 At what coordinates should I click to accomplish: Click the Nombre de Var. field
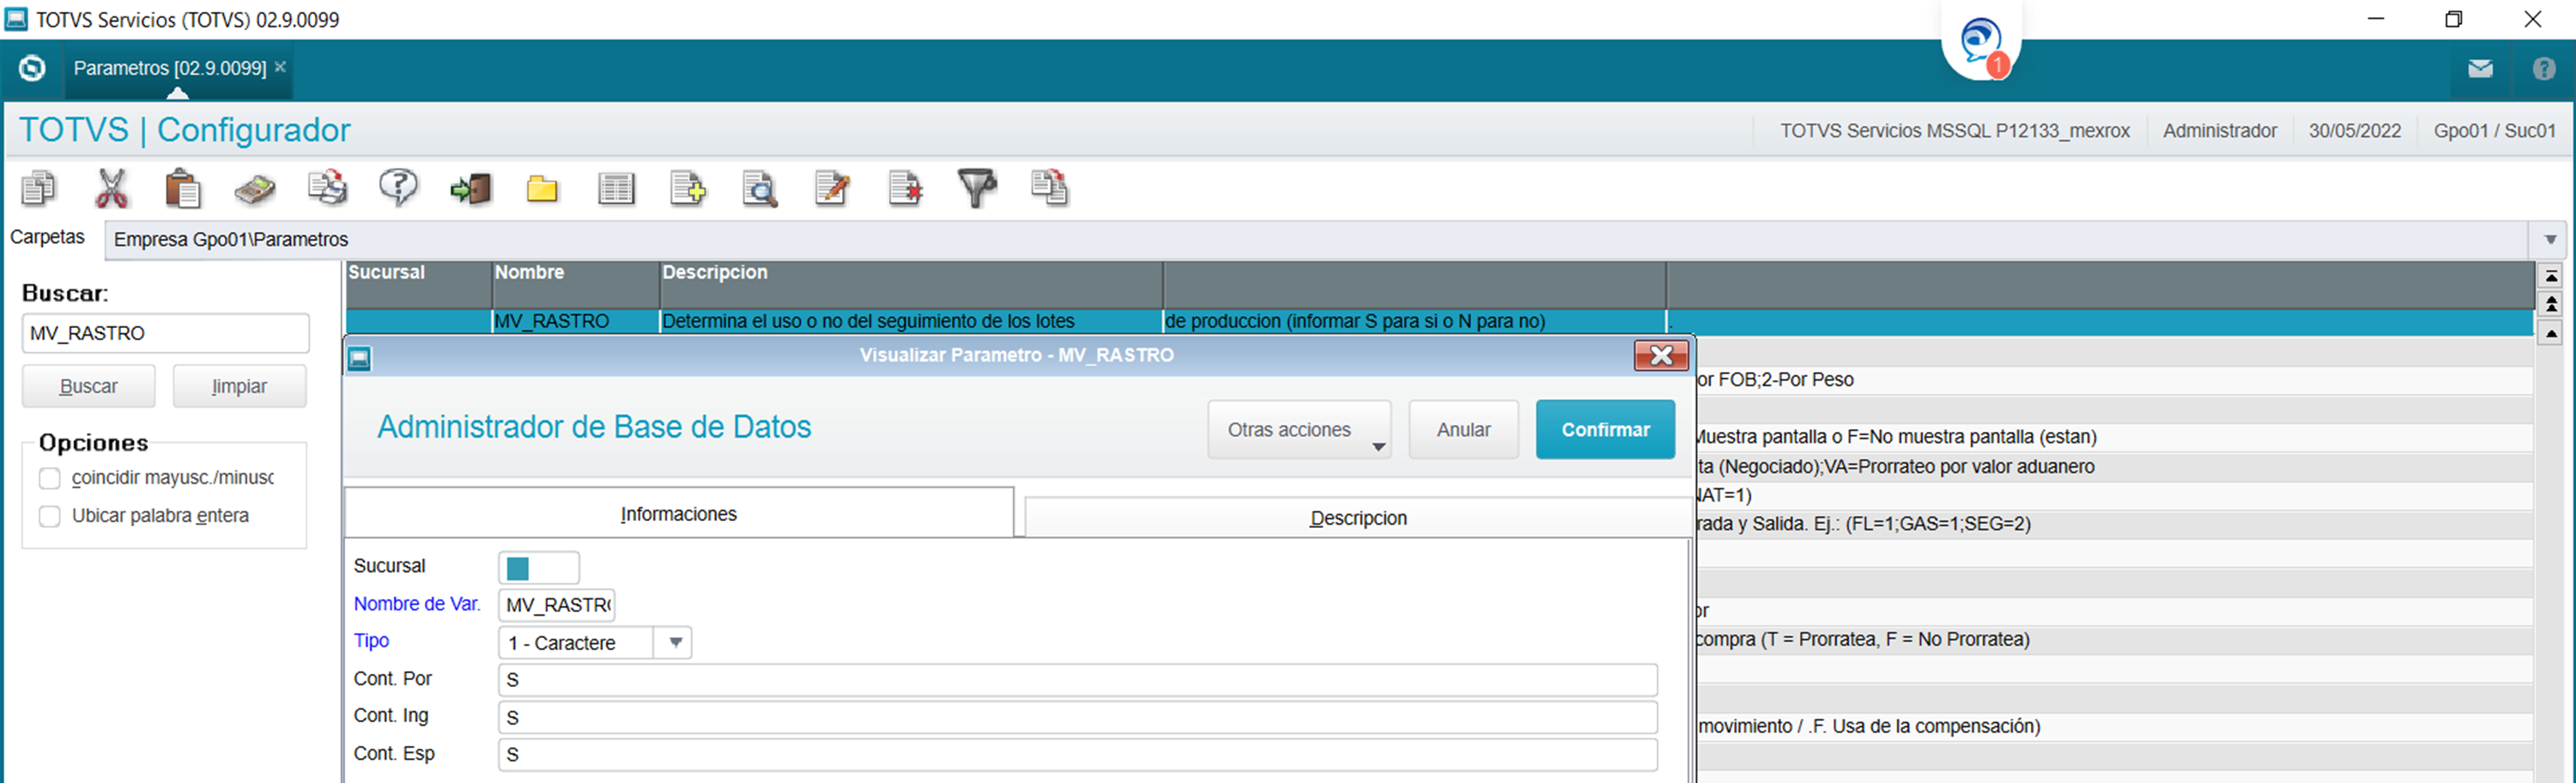click(x=557, y=605)
